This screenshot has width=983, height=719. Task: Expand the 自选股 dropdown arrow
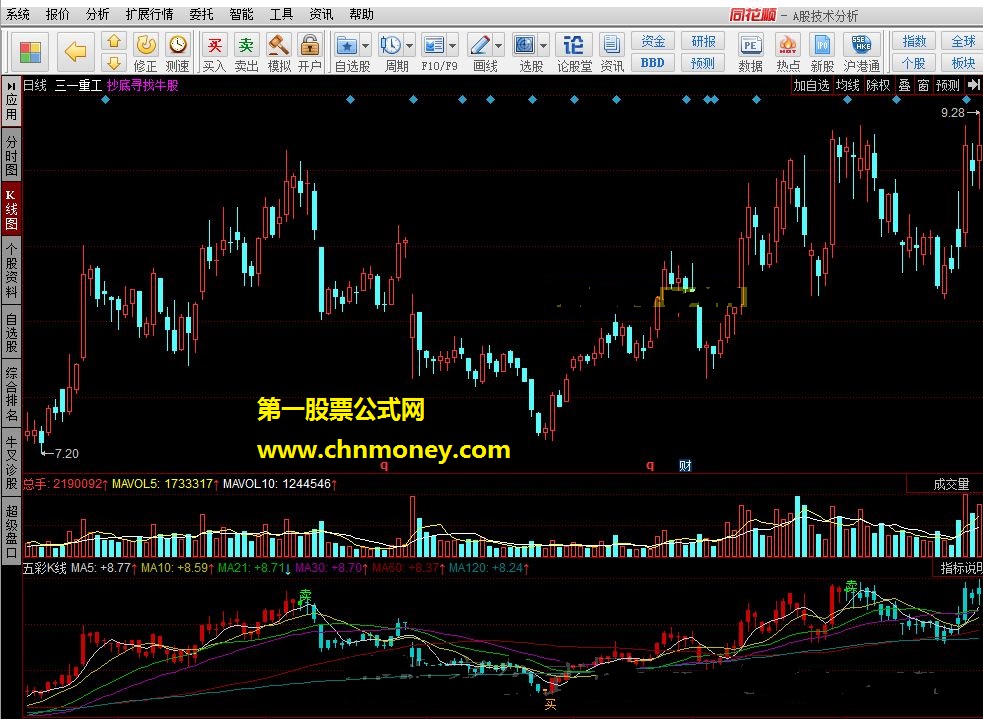[365, 46]
